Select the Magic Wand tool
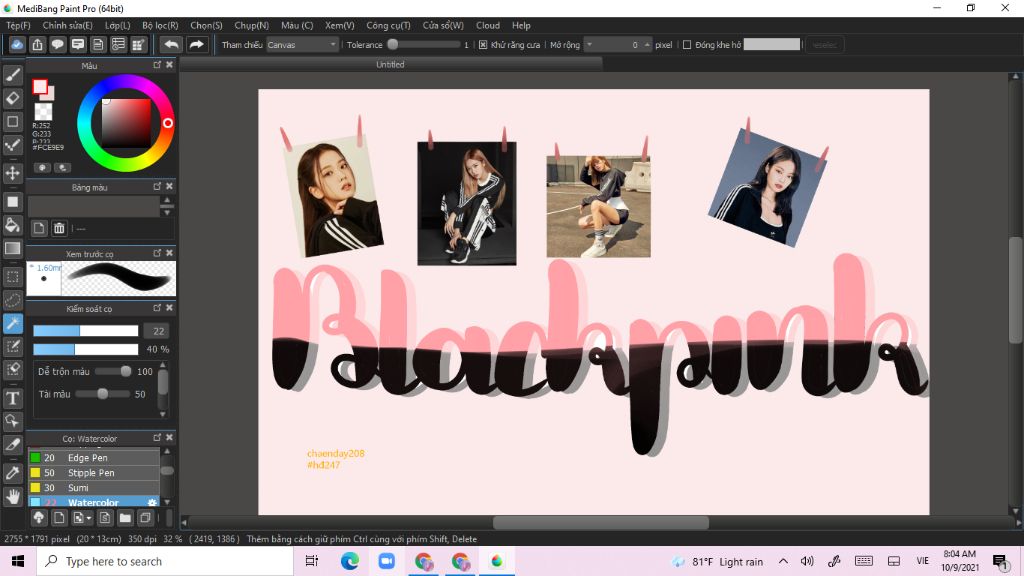Viewport: 1024px width, 576px height. point(12,323)
